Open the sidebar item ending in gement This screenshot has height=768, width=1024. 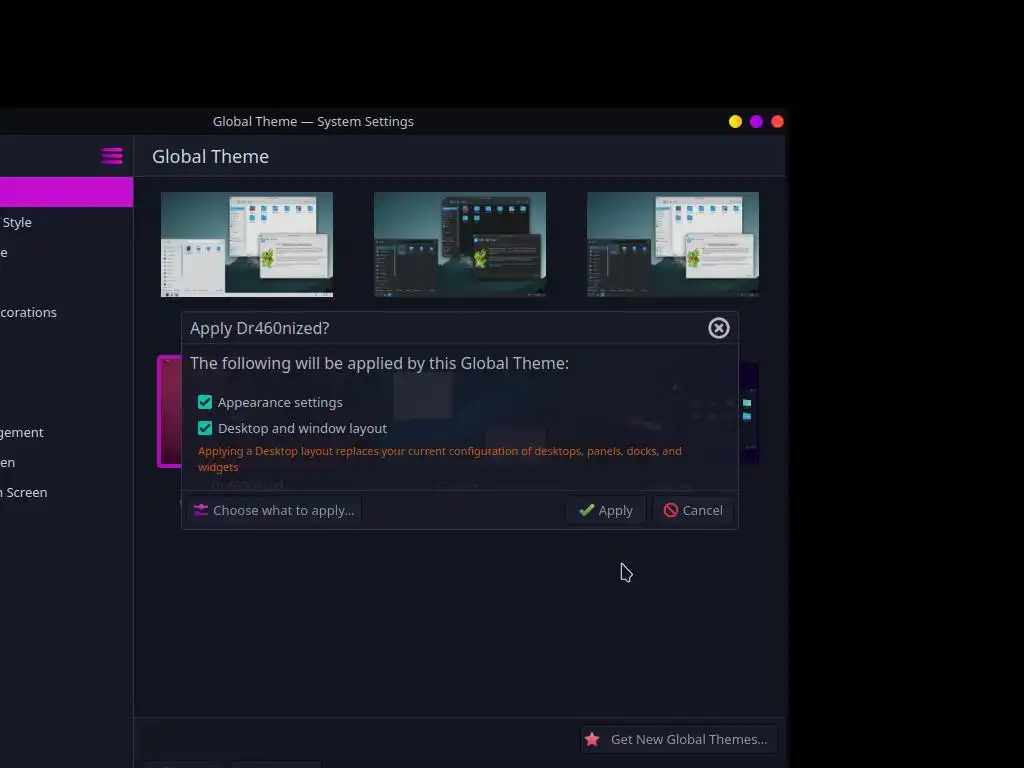(x=67, y=432)
